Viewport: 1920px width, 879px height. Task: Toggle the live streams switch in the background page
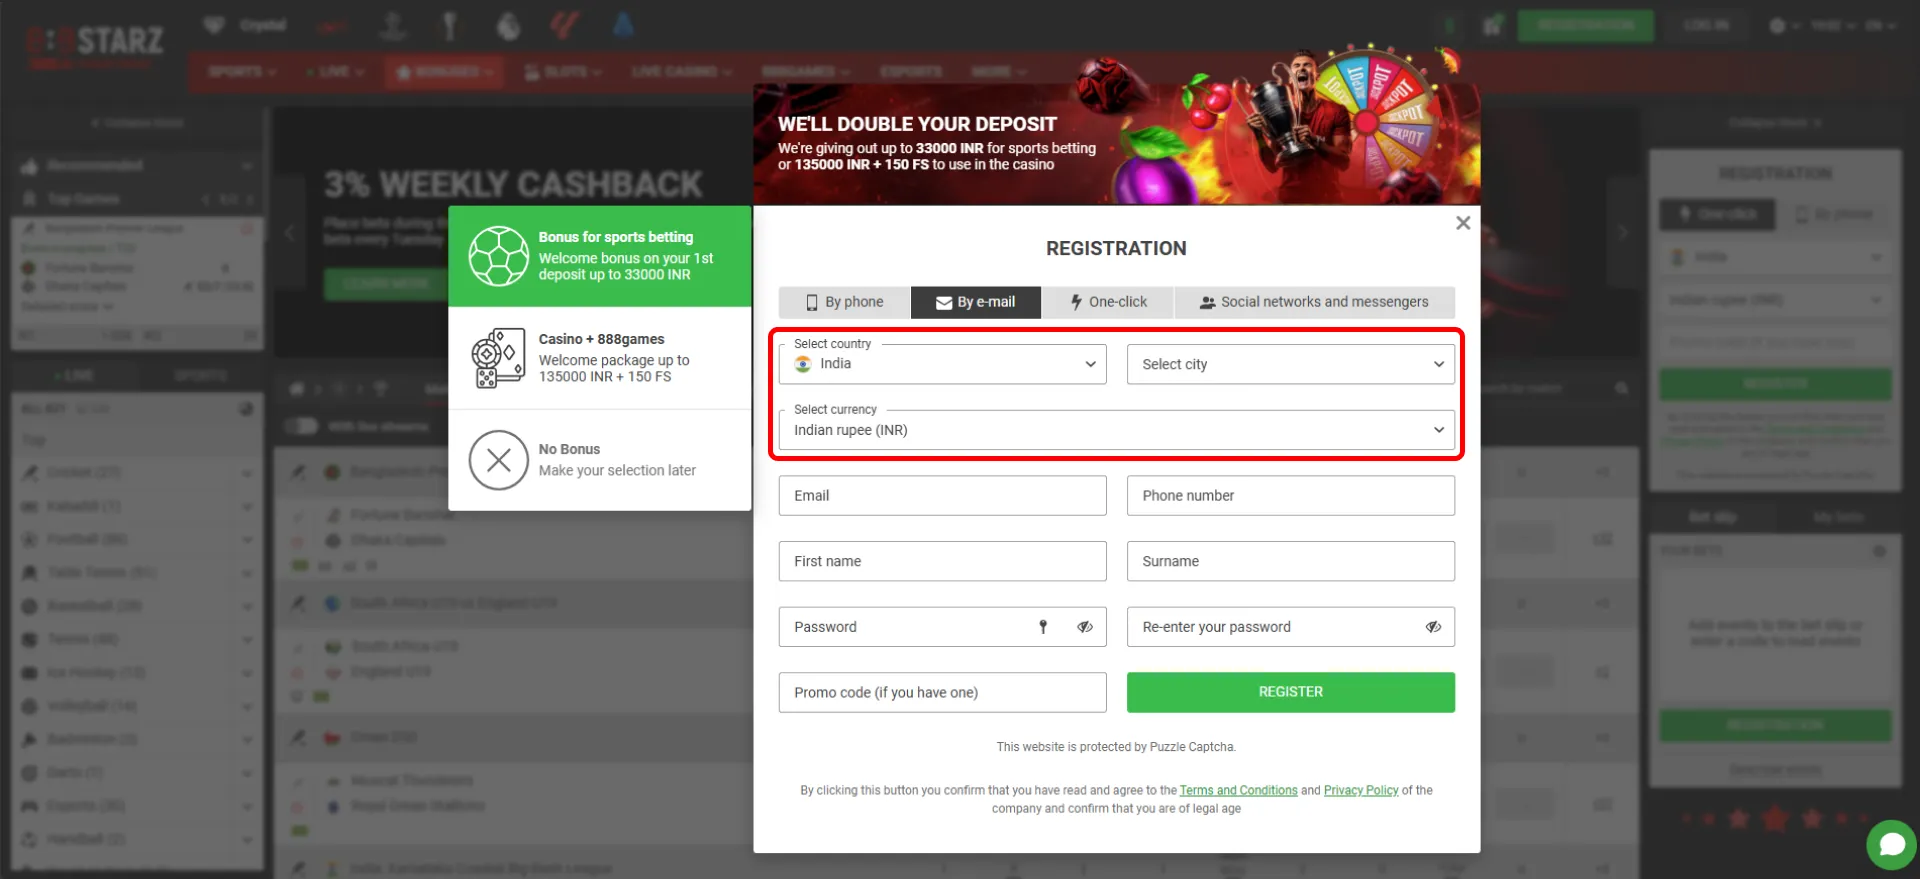click(301, 426)
